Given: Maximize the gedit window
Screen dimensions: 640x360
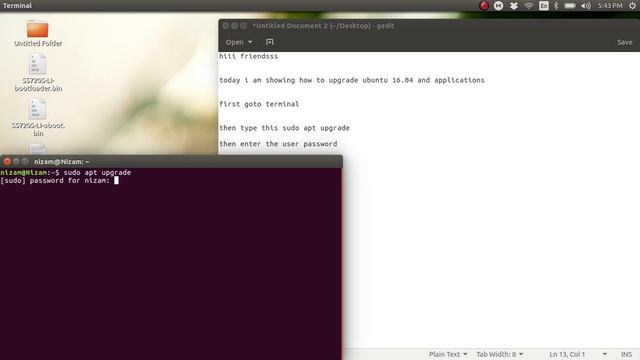Looking at the screenshot, I should 243,26.
